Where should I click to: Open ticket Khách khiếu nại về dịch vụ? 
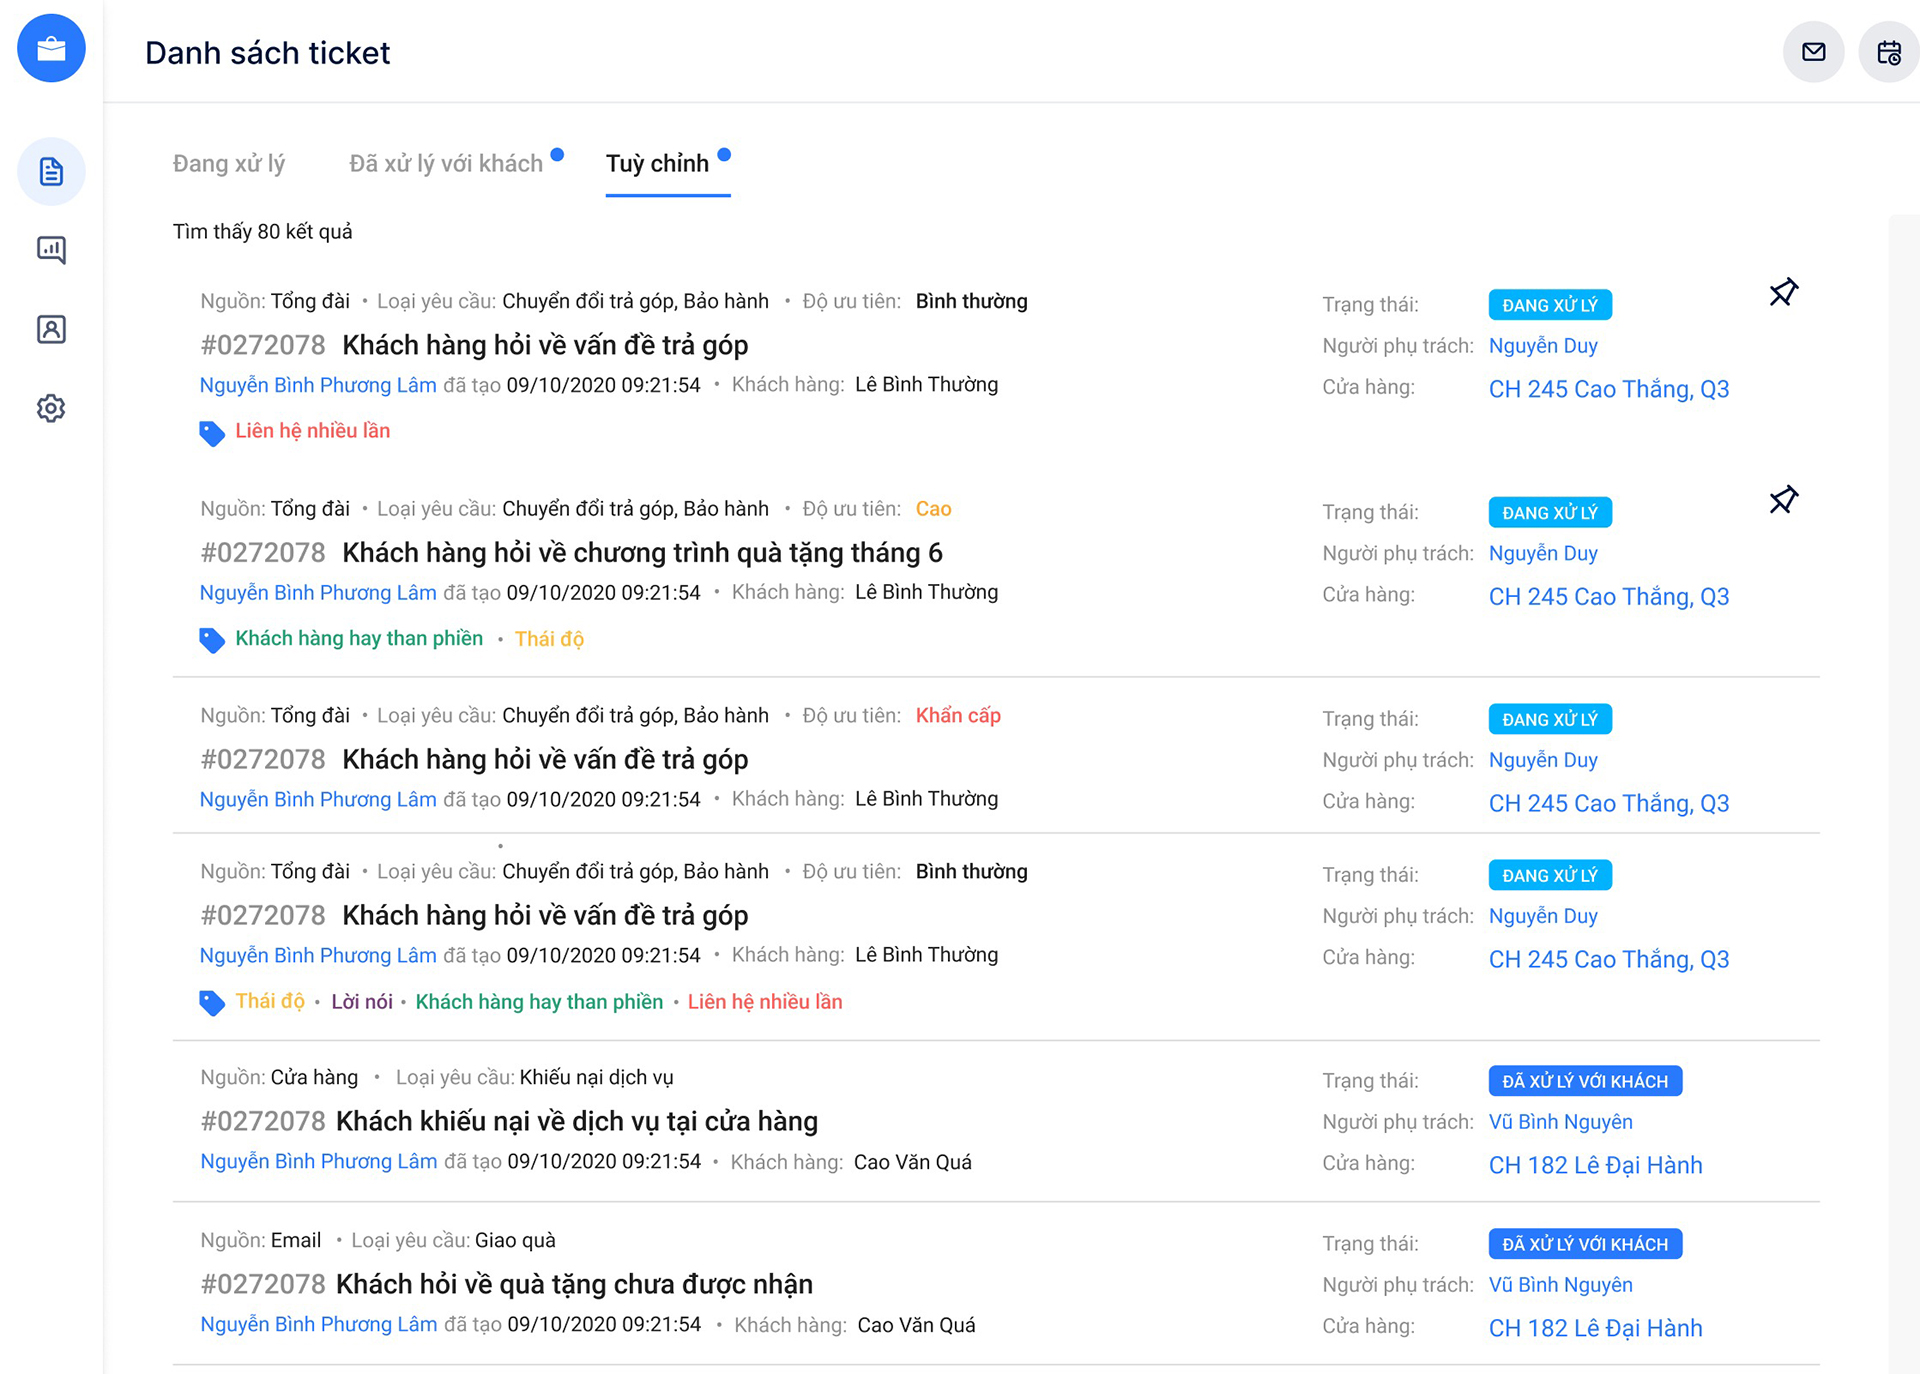[576, 1121]
